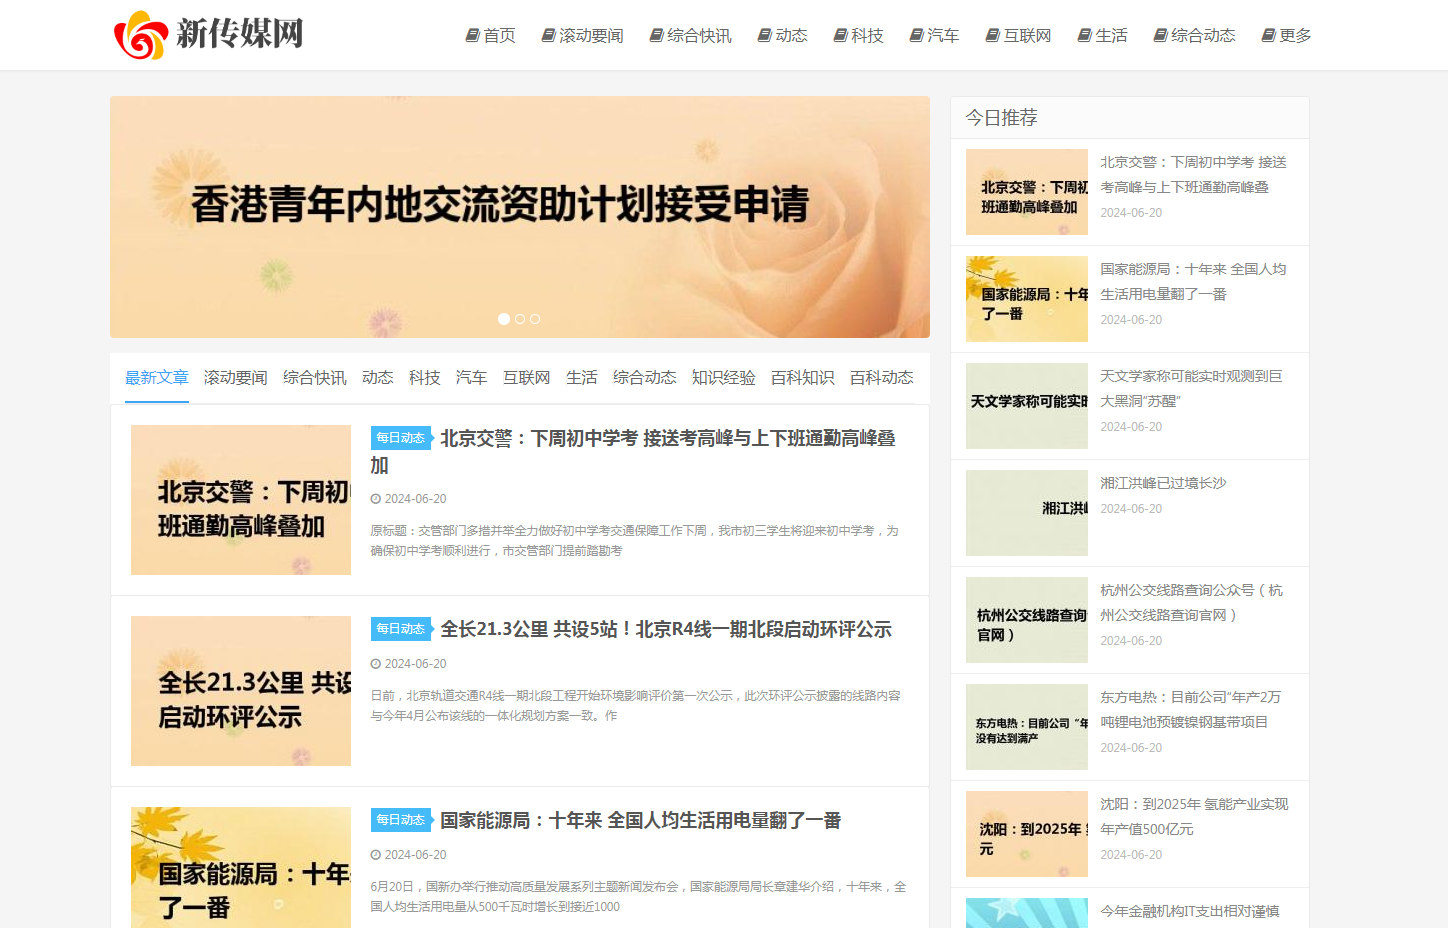Click clock icon on 北京交警 article date
Screen dimensions: 1448x928
[x=376, y=499]
